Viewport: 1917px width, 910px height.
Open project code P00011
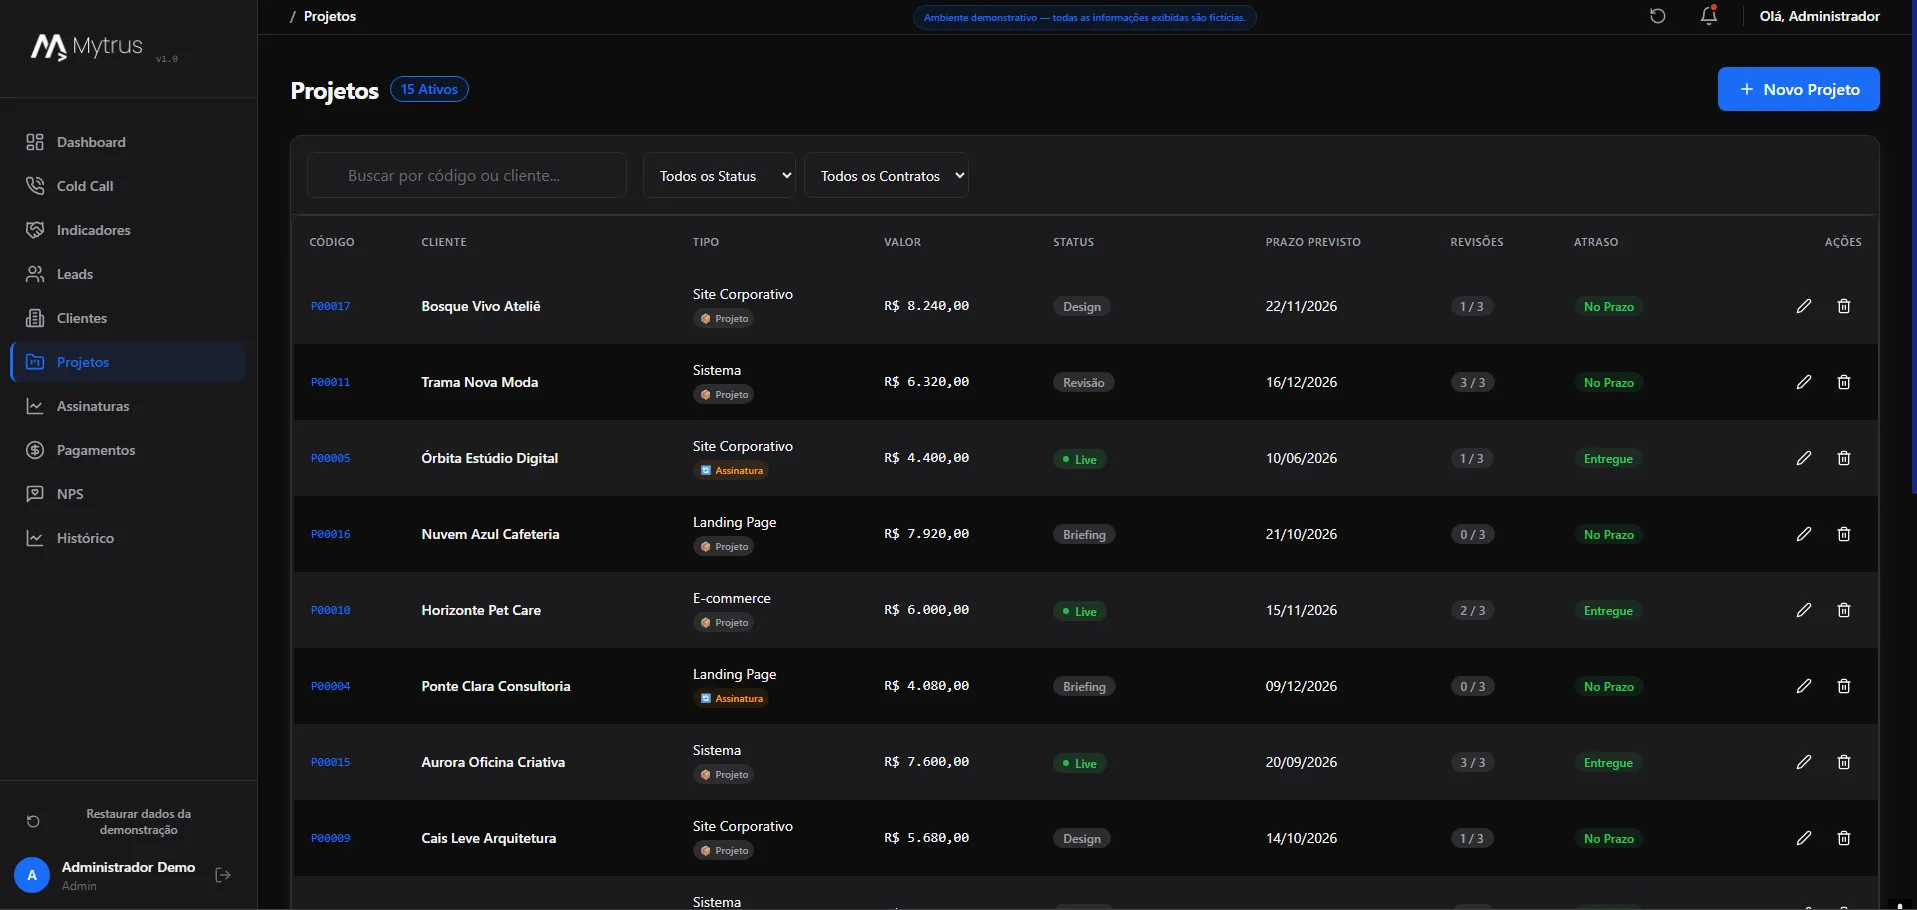click(x=330, y=382)
